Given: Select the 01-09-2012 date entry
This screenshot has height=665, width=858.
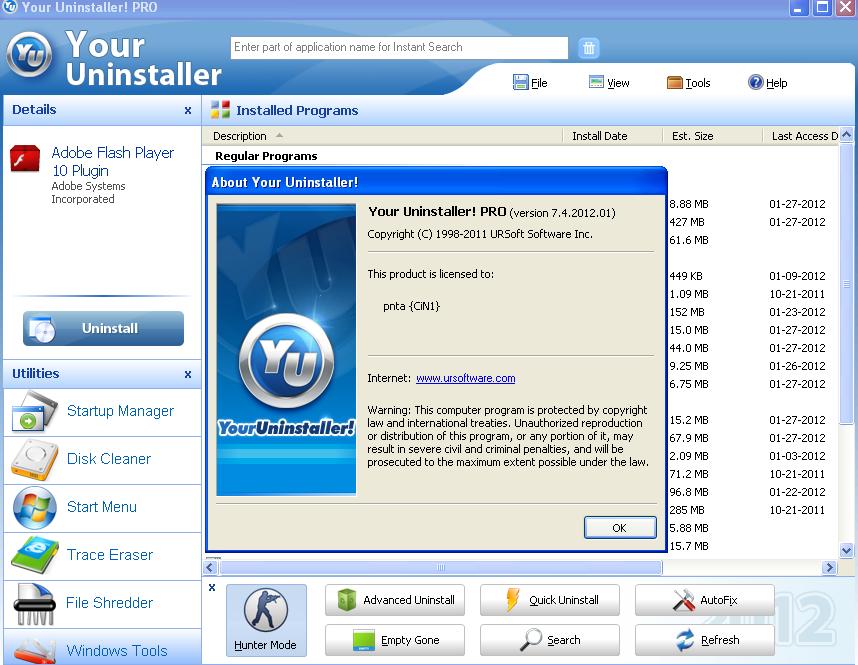Looking at the screenshot, I should pyautogui.click(x=797, y=276).
